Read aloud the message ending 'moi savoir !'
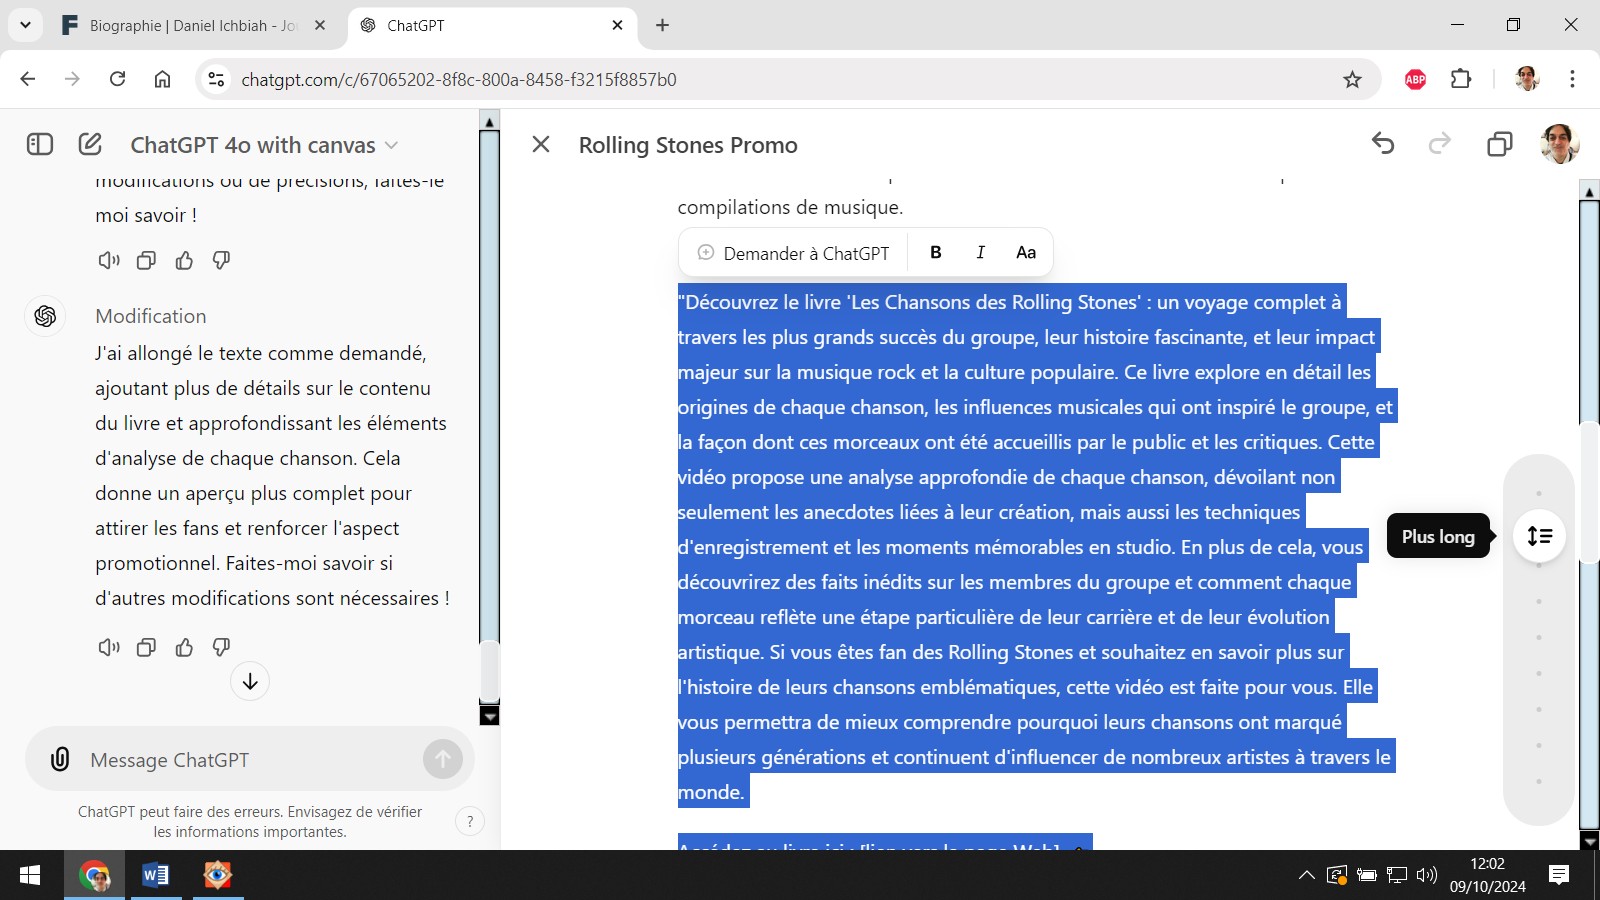The width and height of the screenshot is (1600, 900). pos(109,260)
